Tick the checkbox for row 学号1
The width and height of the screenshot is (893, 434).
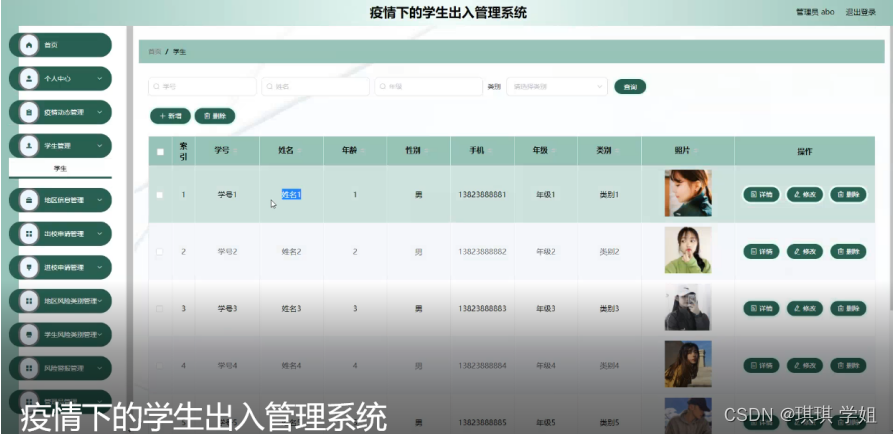point(160,195)
